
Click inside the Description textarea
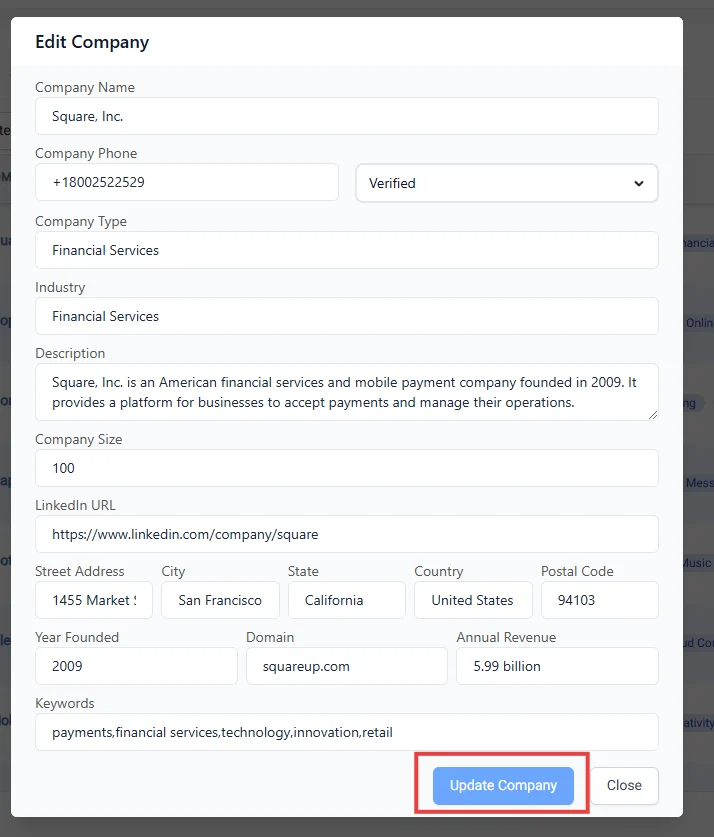coord(347,392)
